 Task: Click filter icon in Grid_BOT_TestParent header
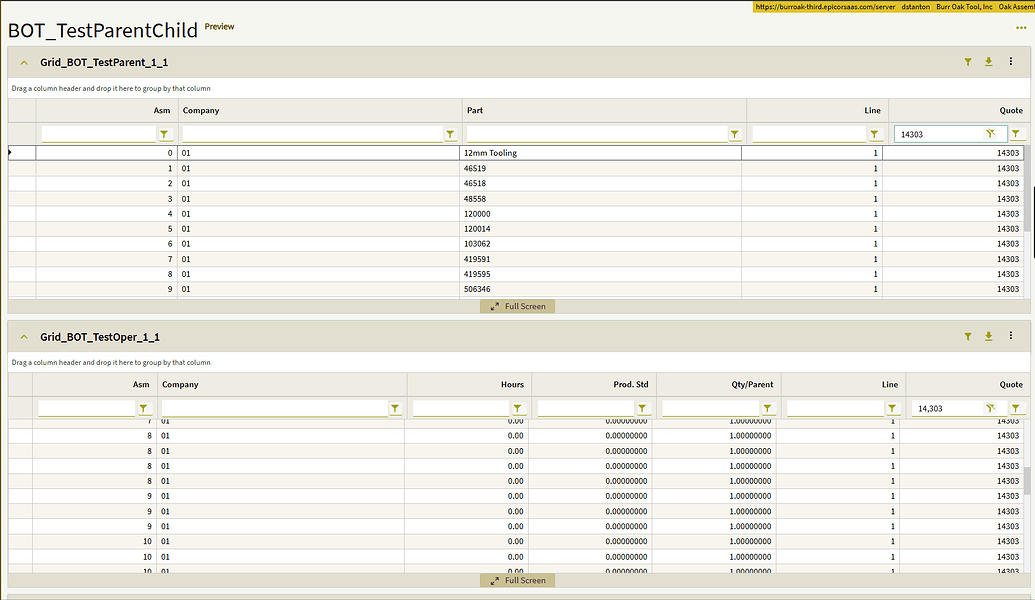pyautogui.click(x=967, y=62)
